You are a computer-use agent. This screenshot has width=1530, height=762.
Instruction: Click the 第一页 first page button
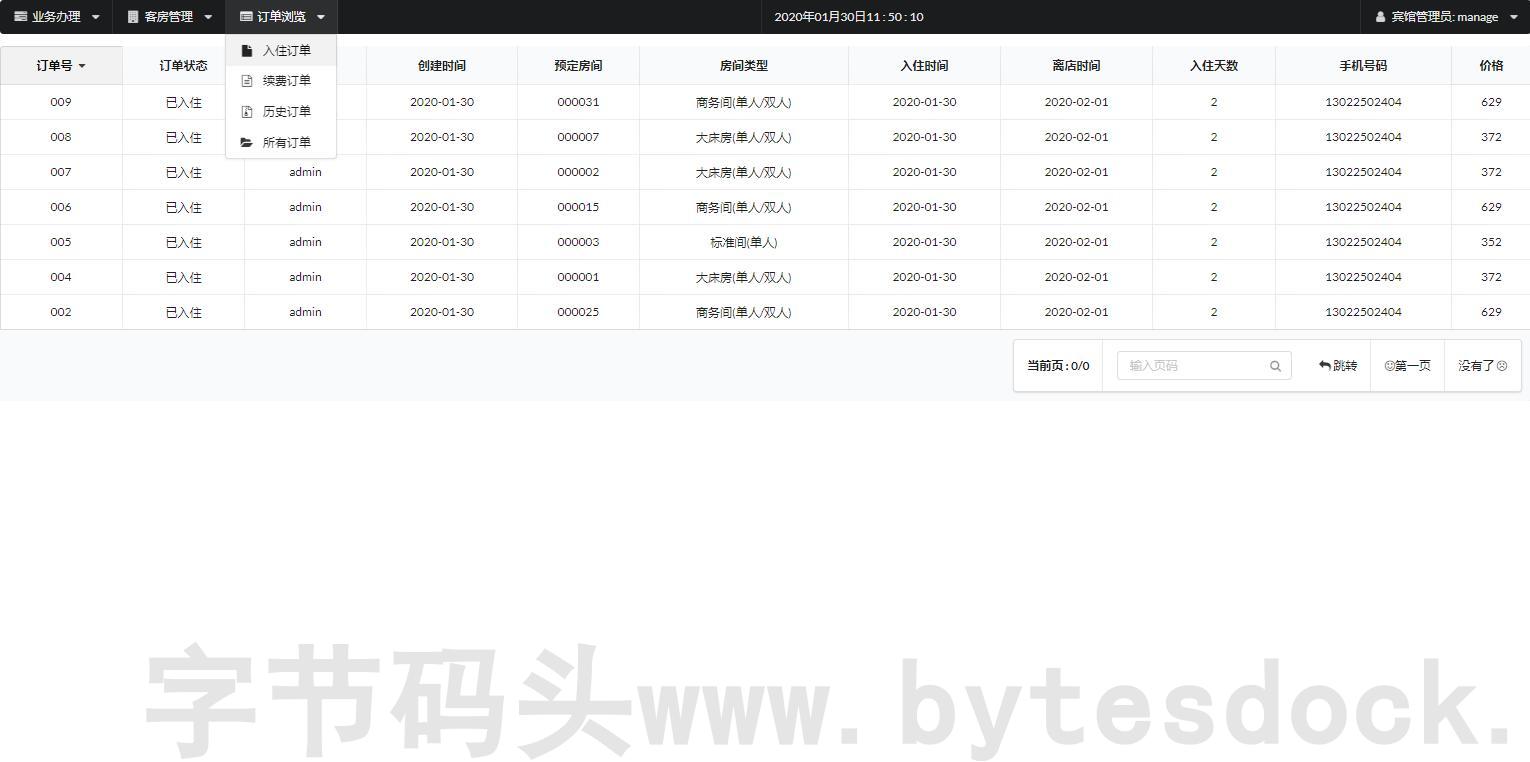tap(1407, 365)
